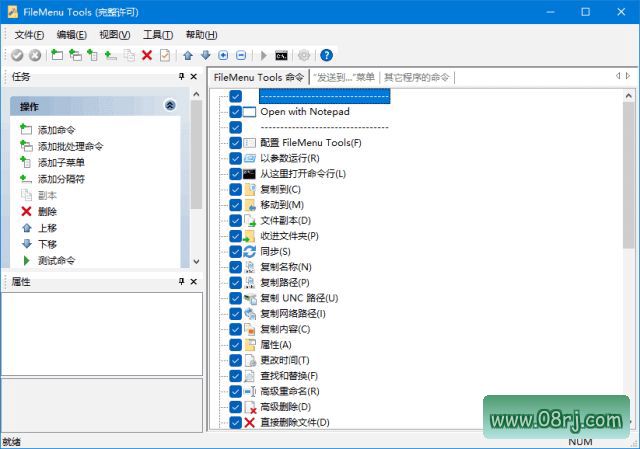Click the Apply changes checkmark toolbar icon
This screenshot has height=449, width=640.
[x=16, y=55]
